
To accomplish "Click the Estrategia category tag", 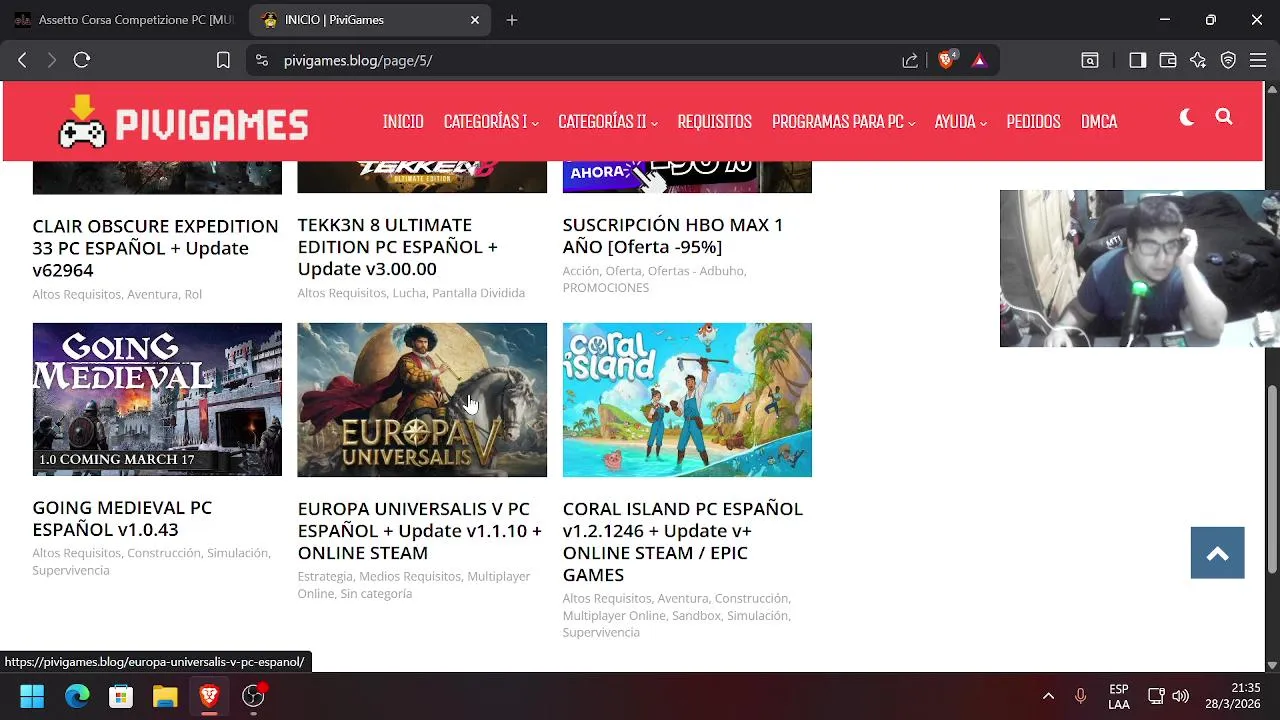I will tap(325, 576).
